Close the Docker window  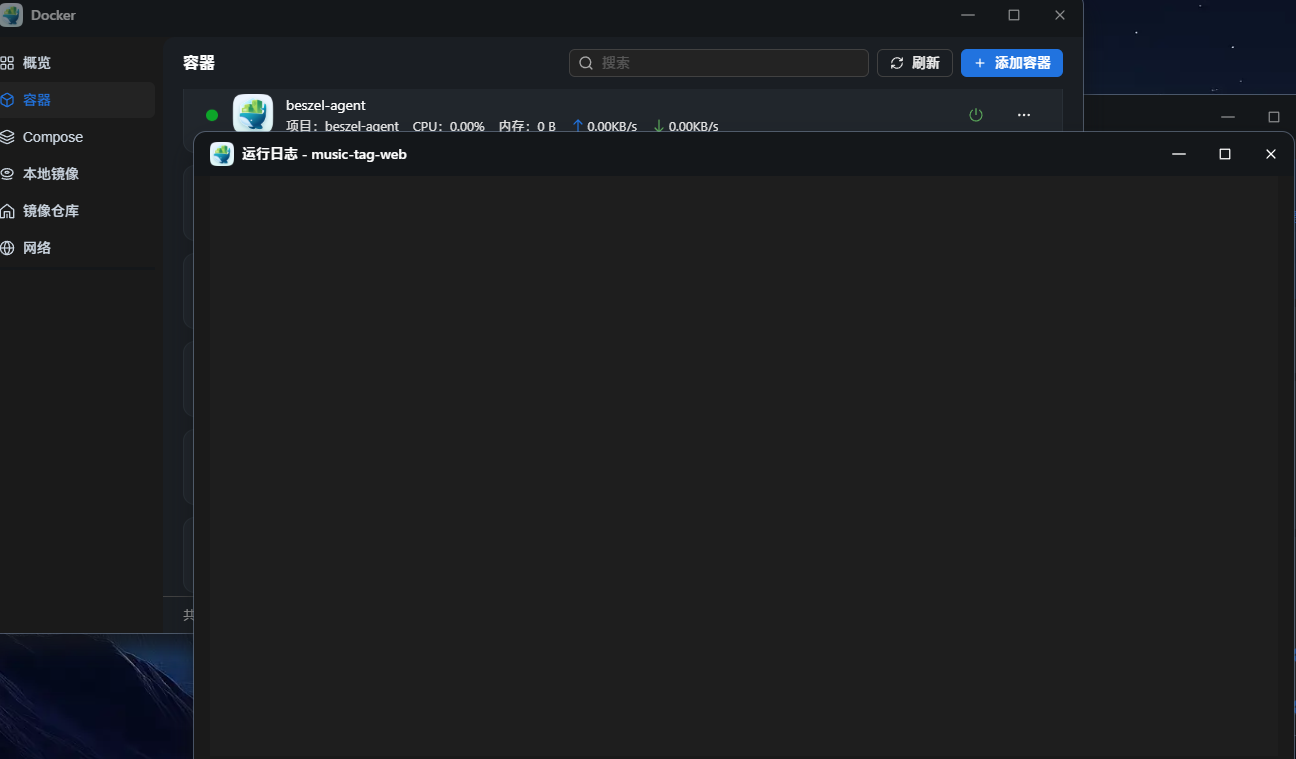1060,15
